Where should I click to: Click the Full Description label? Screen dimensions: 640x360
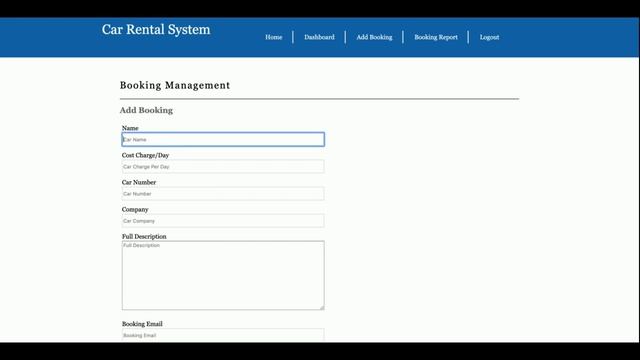[x=144, y=236]
